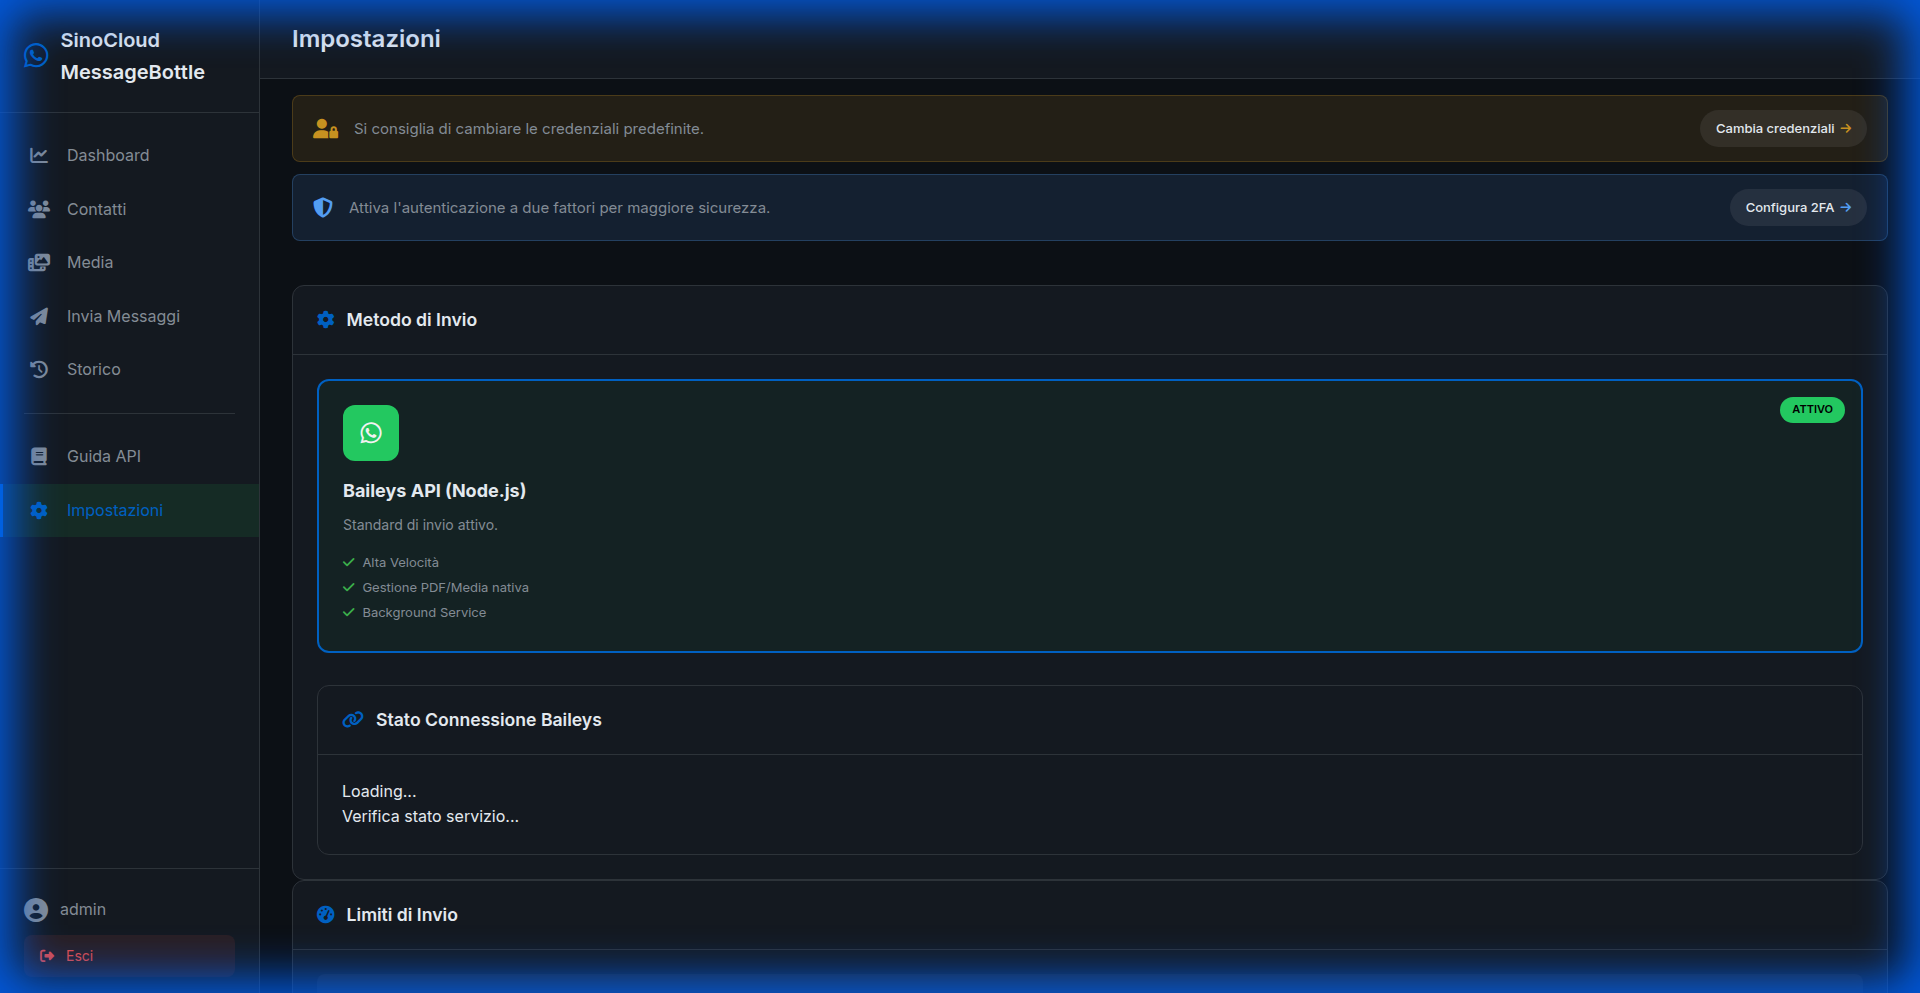Viewport: 1920px width, 993px height.
Task: Open Media via its image icon
Action: (39, 262)
